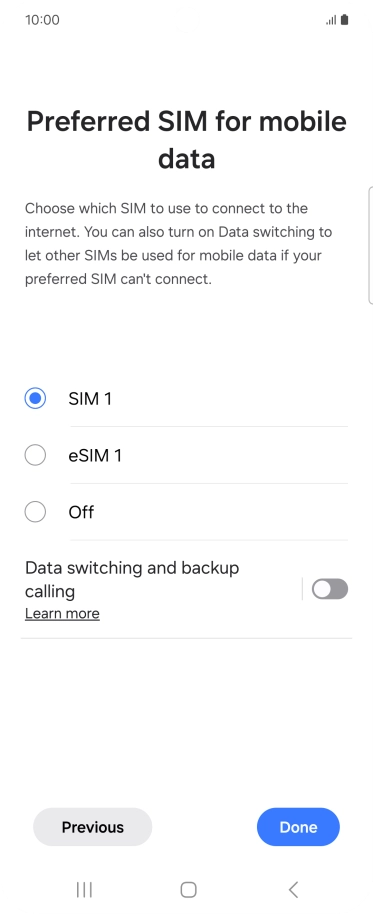Tap the Preferred SIM for mobile data heading
The width and height of the screenshot is (373, 914).
pyautogui.click(x=186, y=140)
